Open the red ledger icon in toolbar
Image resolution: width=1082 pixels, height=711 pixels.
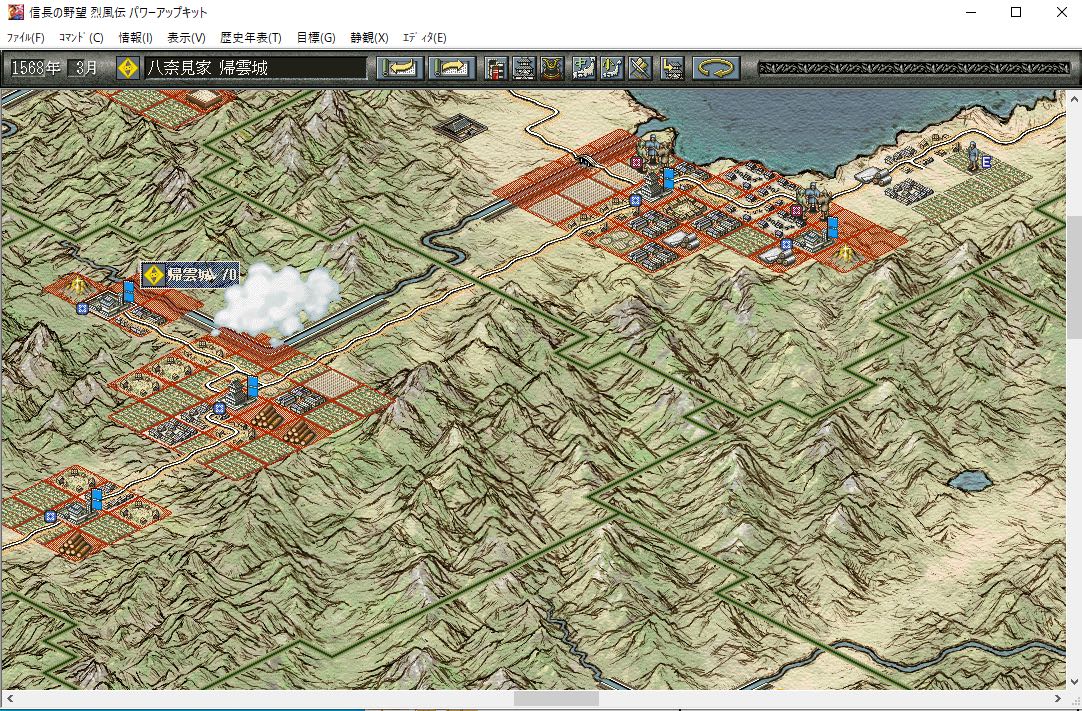pos(495,68)
